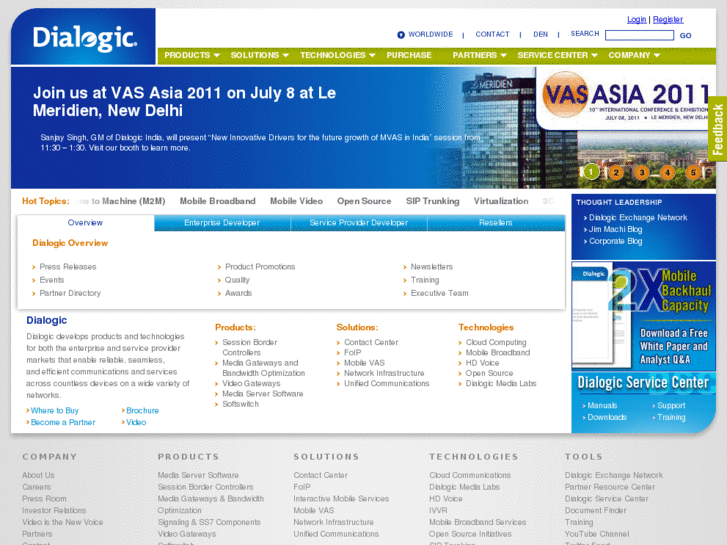The image size is (727, 545).
Task: Expand the Service Center dropdown menu
Action: [x=557, y=55]
